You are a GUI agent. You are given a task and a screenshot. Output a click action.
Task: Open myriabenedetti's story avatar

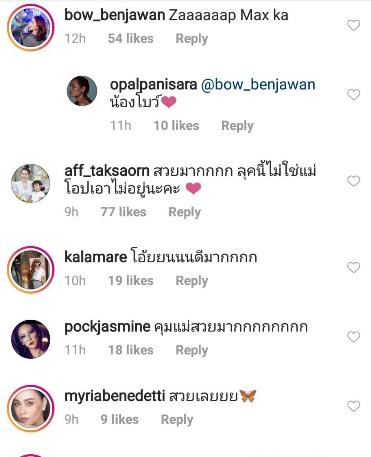(x=31, y=409)
